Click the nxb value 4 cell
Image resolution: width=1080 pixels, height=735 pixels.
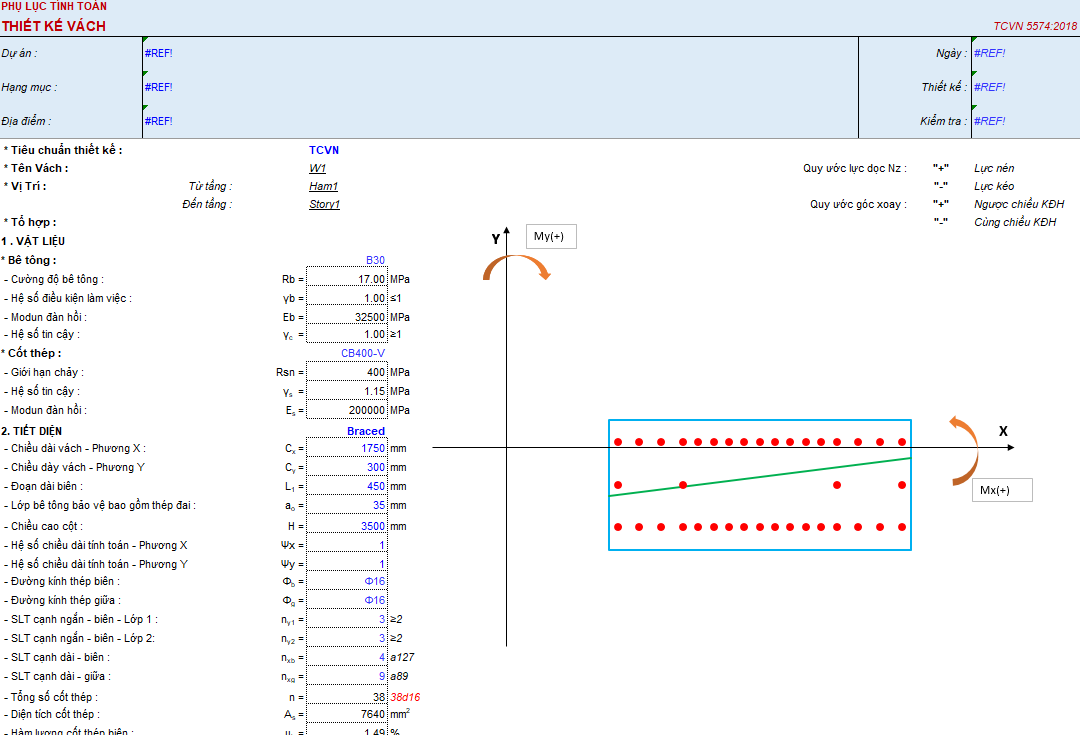[x=346, y=657]
